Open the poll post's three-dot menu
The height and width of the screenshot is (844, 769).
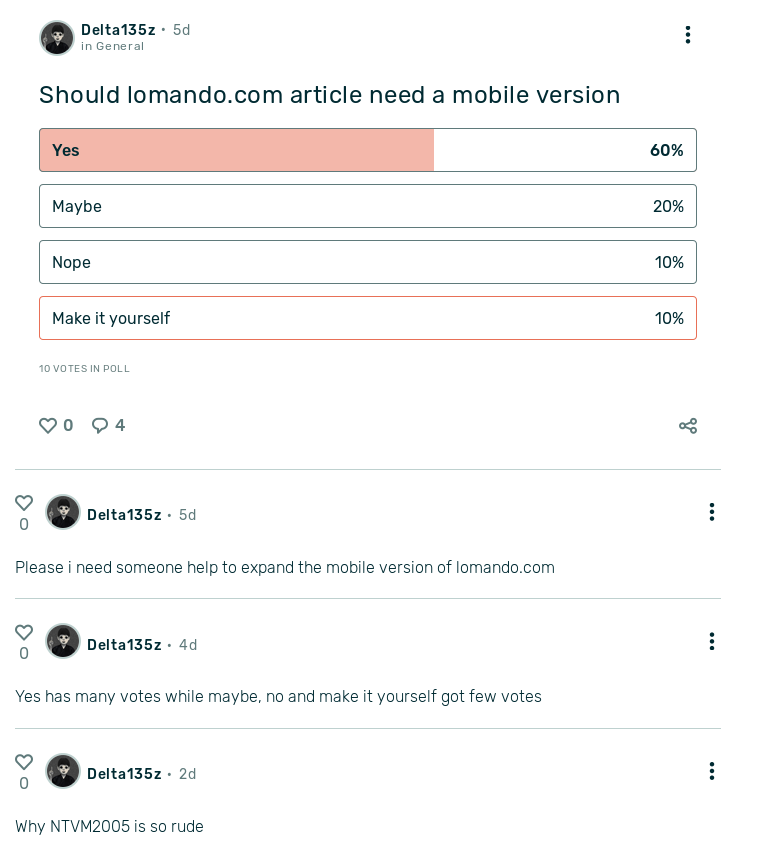[688, 35]
